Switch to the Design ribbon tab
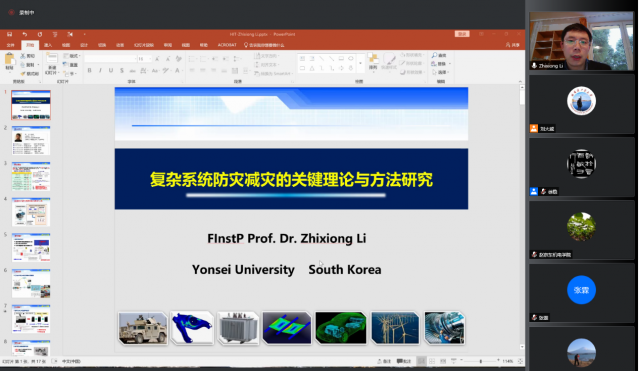Screen dimensions: 640x371 (x=84, y=45)
